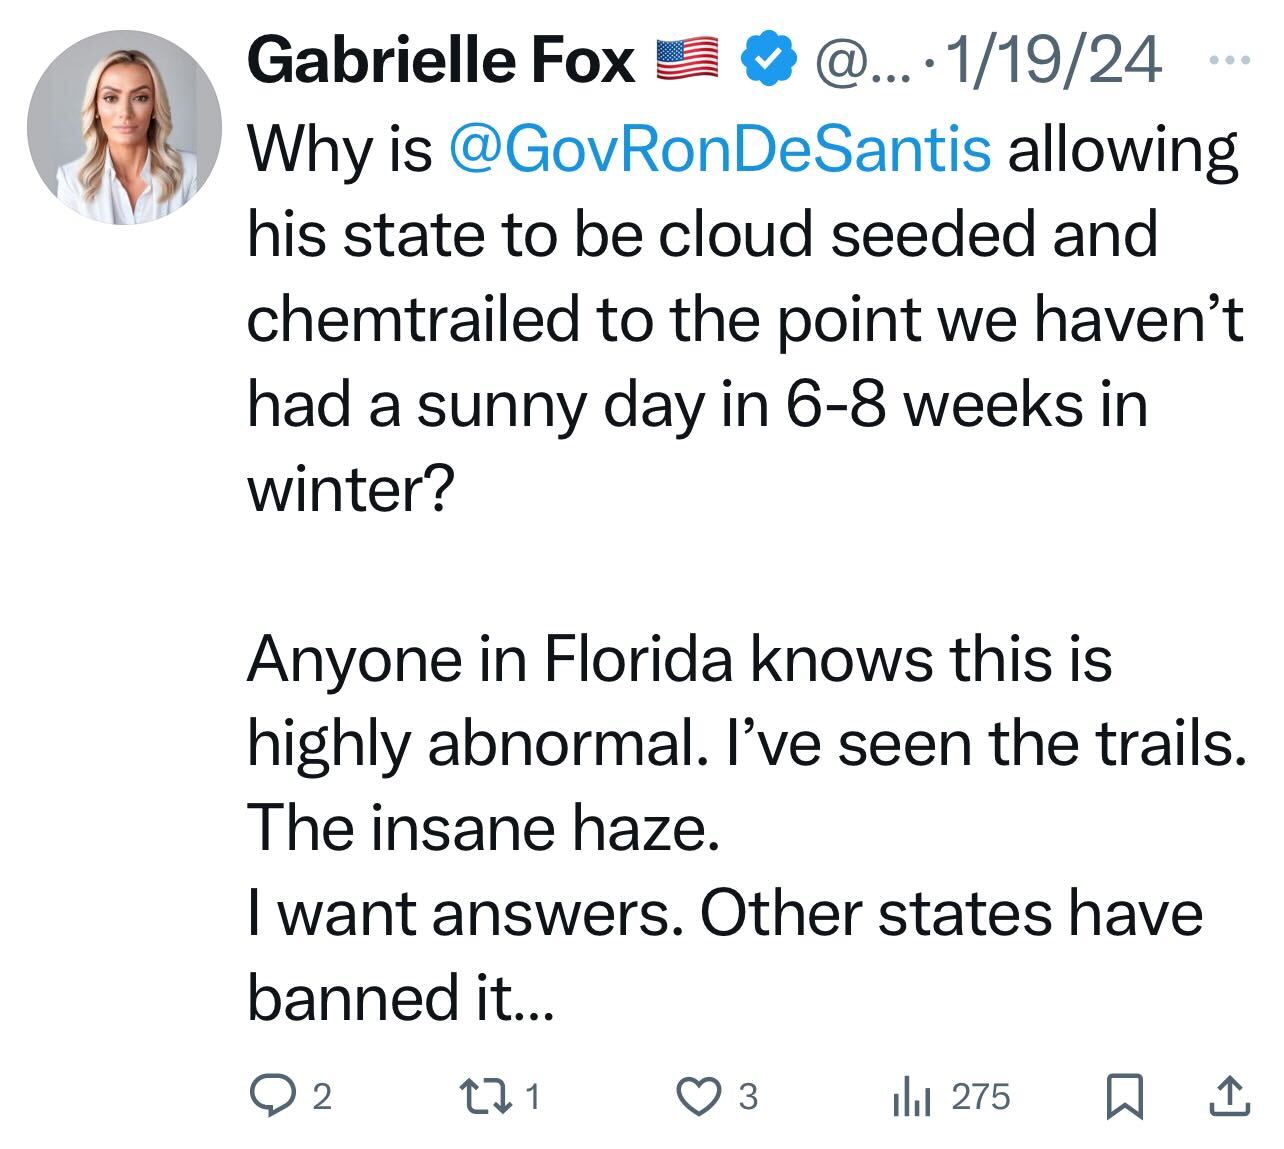Click the reply count of 2
The image size is (1284, 1149).
320,1098
